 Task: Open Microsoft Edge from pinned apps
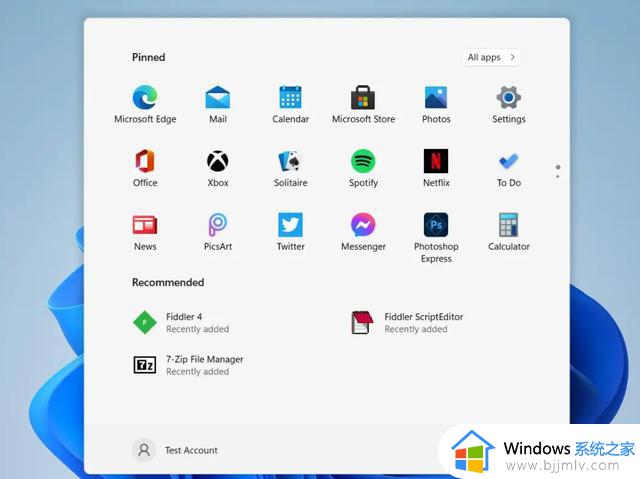(145, 104)
